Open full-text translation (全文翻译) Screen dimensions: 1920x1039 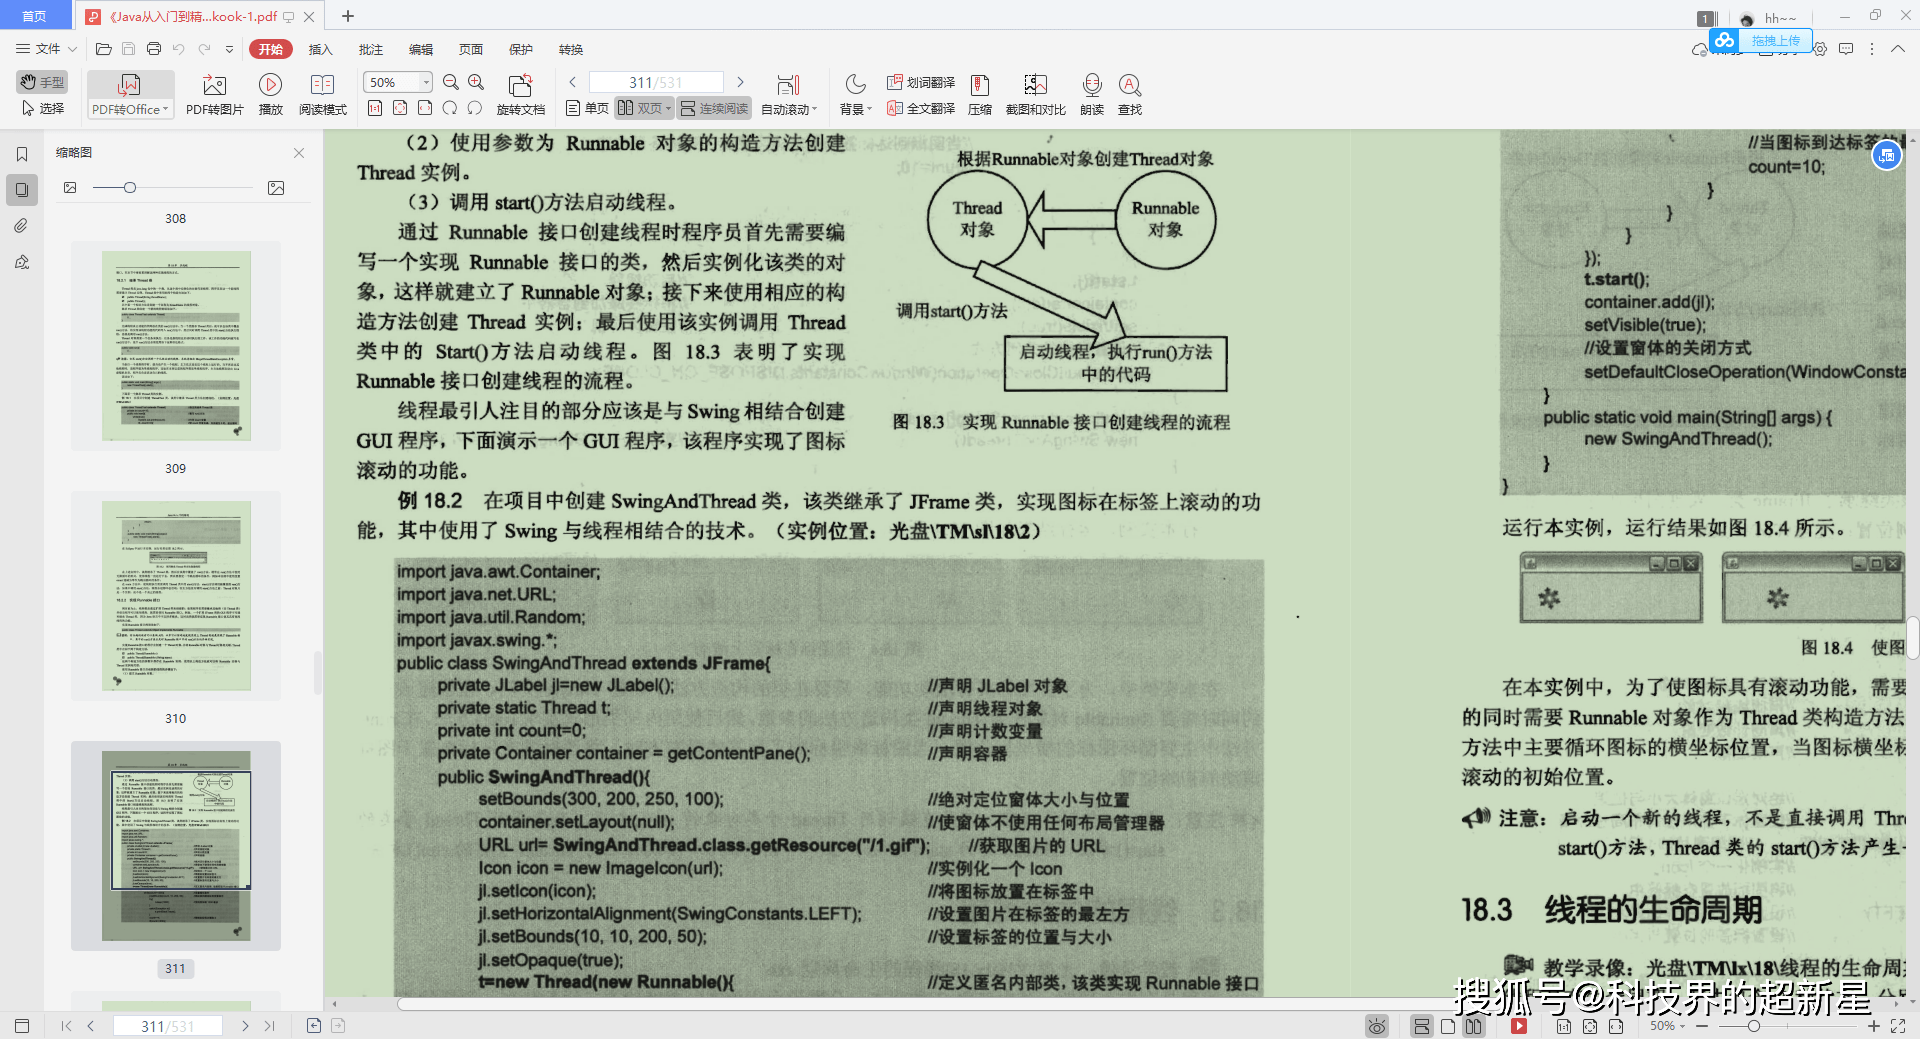coord(921,108)
